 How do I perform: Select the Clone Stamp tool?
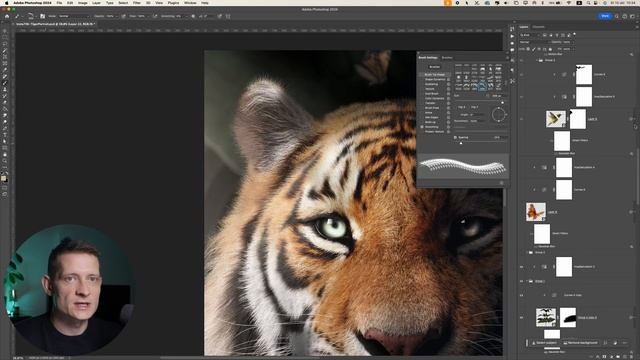point(5,89)
